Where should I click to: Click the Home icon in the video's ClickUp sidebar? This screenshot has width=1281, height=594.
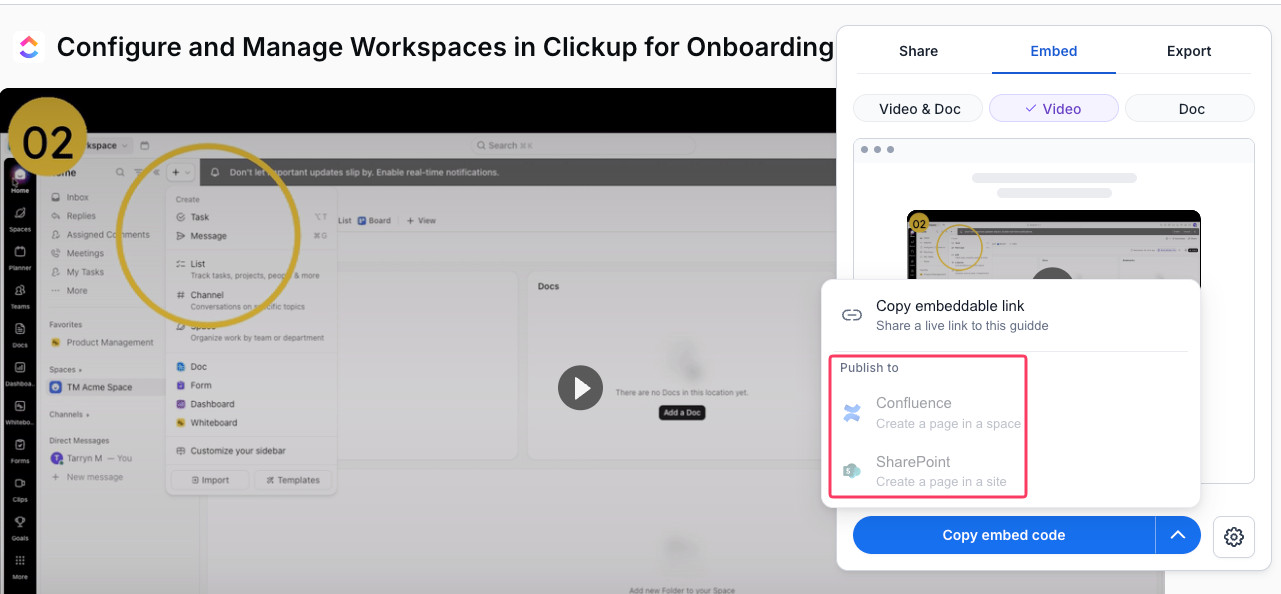coord(19,180)
